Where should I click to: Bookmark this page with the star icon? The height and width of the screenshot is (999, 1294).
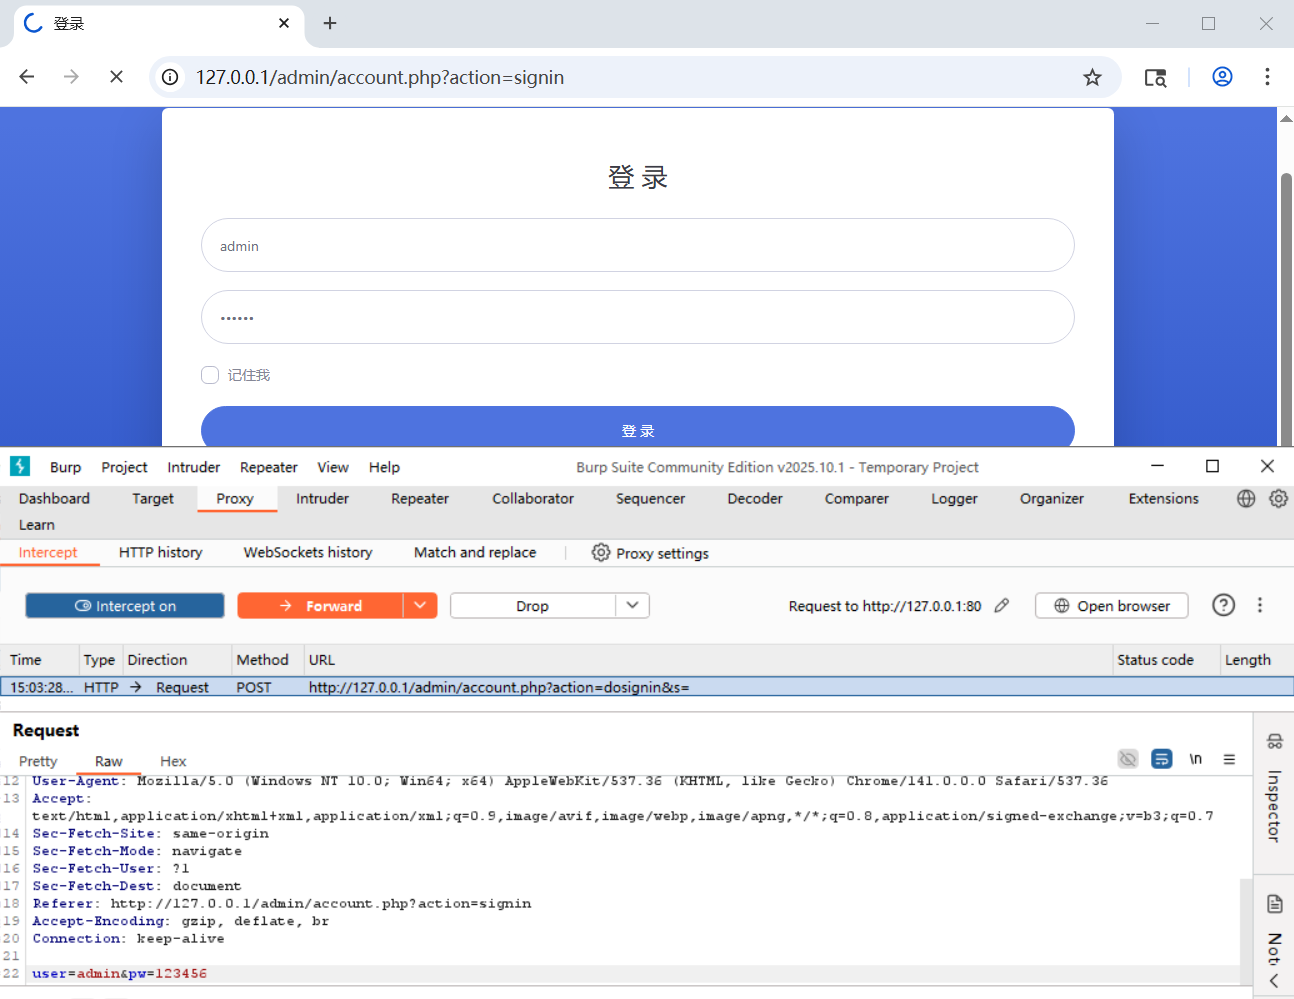tap(1092, 77)
